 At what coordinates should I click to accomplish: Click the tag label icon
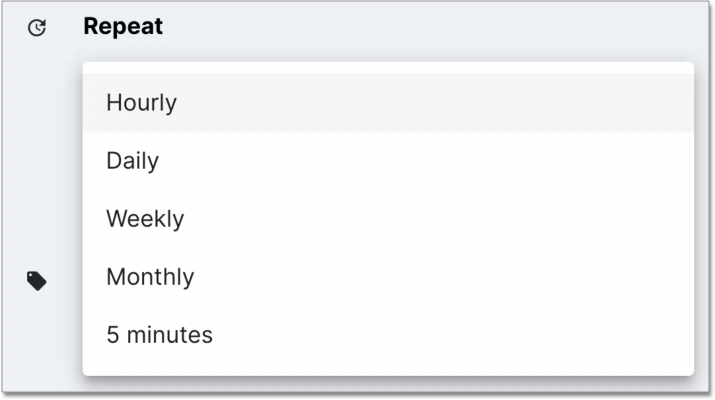click(37, 280)
